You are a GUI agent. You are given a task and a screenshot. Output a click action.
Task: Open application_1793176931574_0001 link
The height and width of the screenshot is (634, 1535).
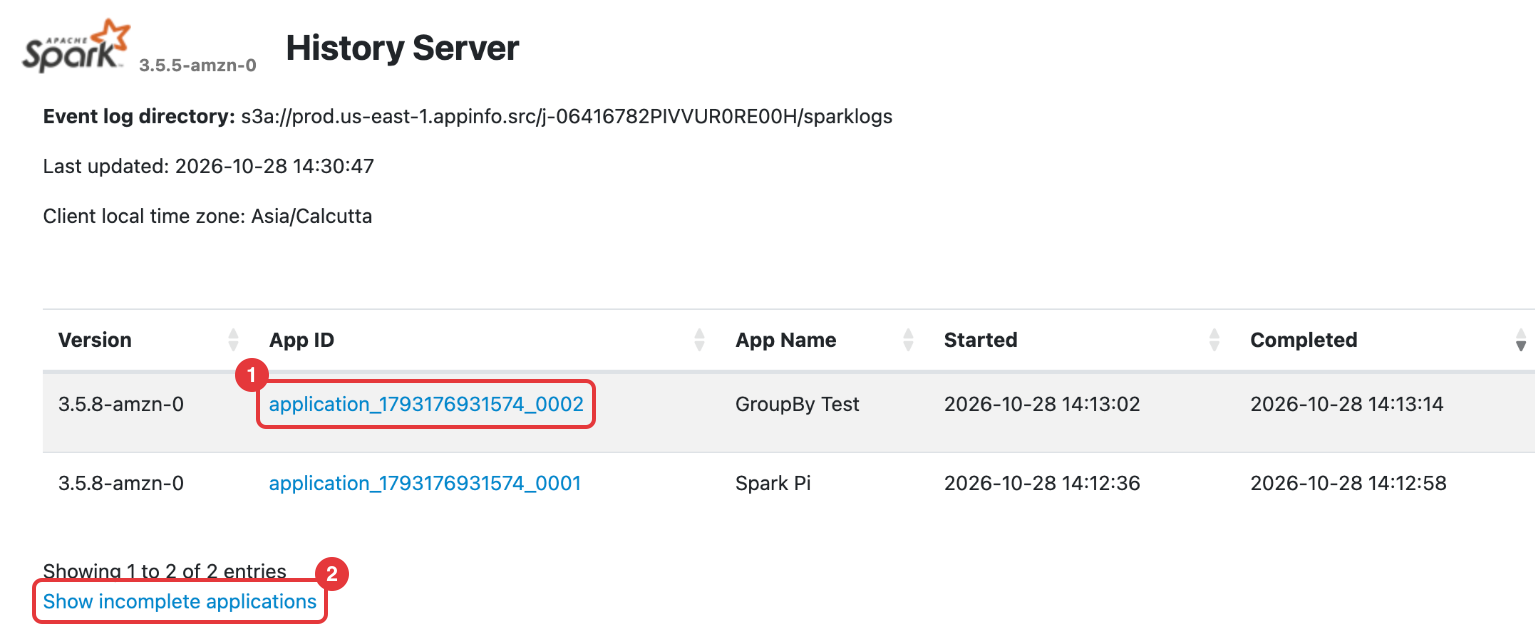[425, 483]
